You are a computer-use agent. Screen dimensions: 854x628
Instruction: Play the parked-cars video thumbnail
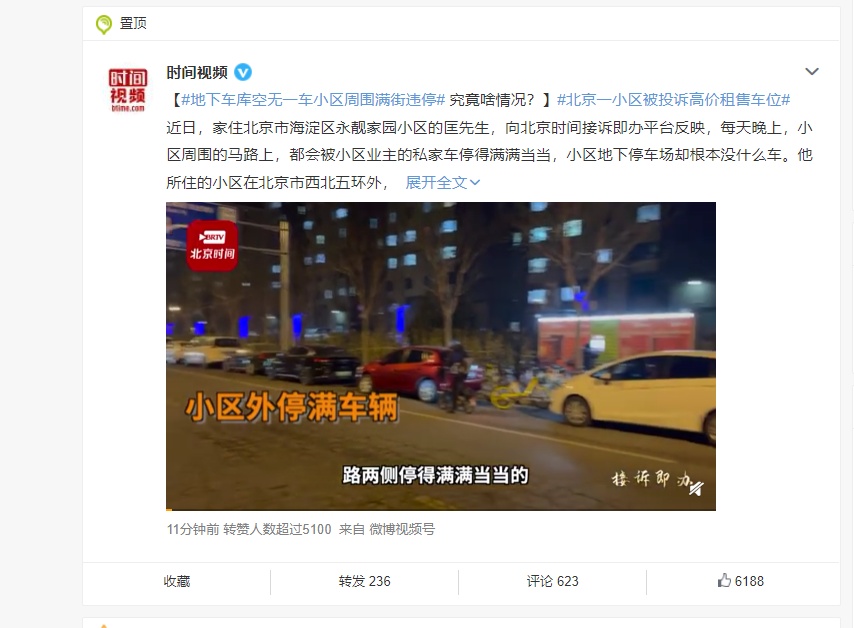(x=441, y=356)
